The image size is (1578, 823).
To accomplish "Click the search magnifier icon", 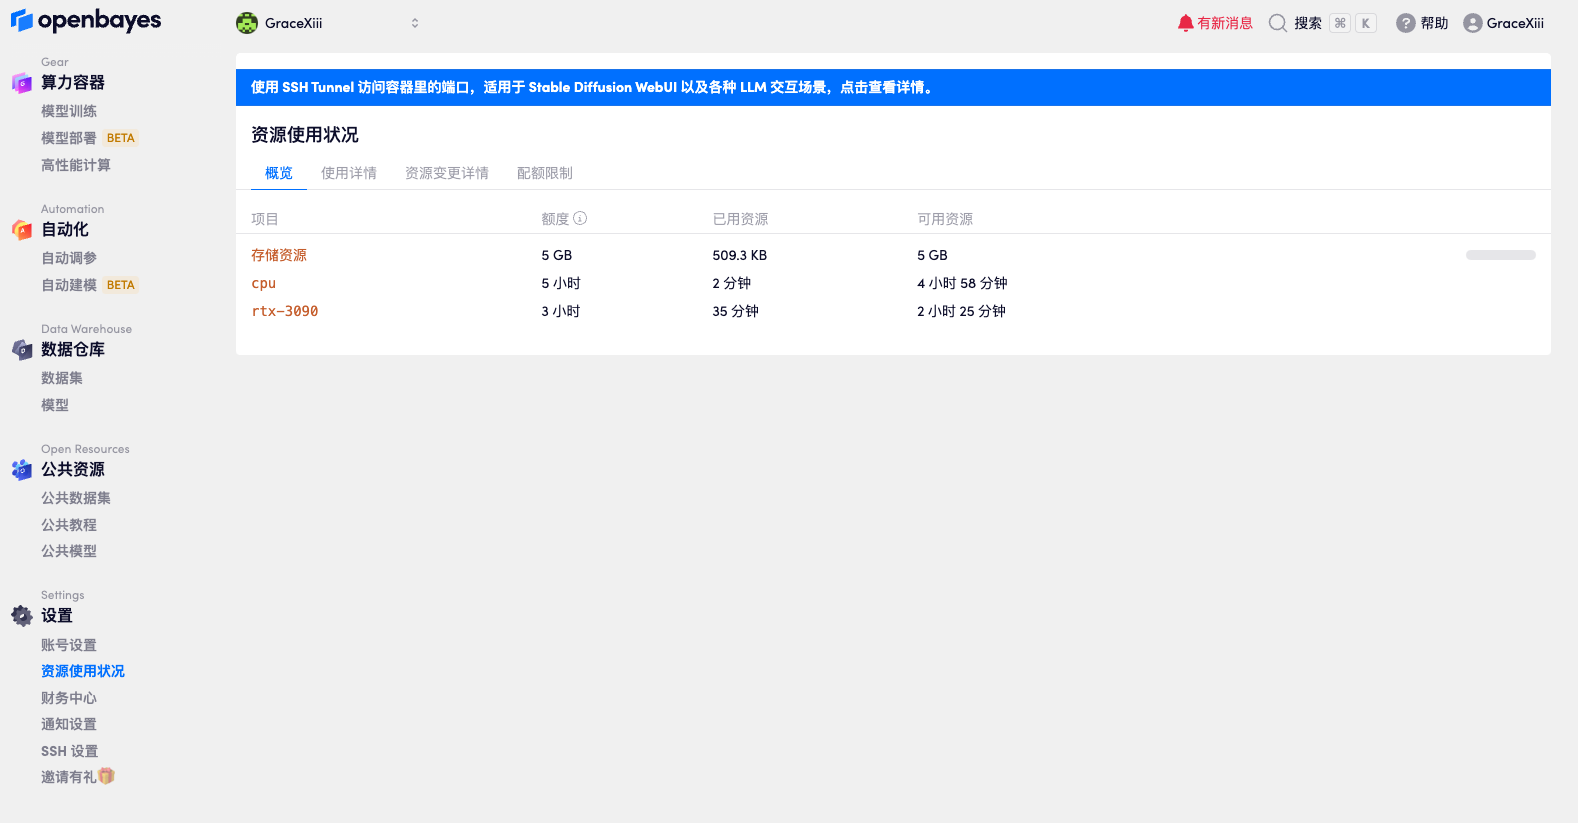I will [x=1277, y=23].
